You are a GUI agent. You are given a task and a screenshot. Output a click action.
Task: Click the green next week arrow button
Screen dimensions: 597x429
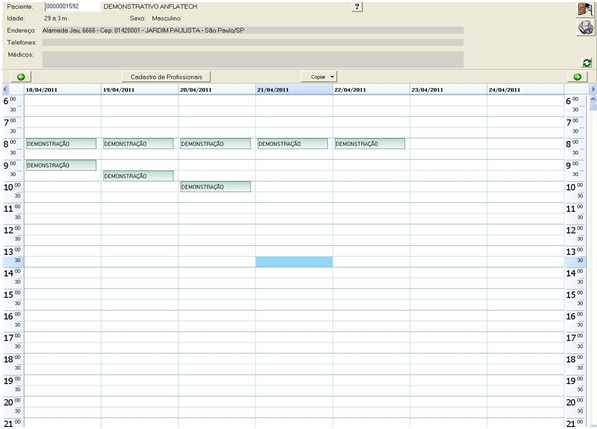click(x=577, y=77)
